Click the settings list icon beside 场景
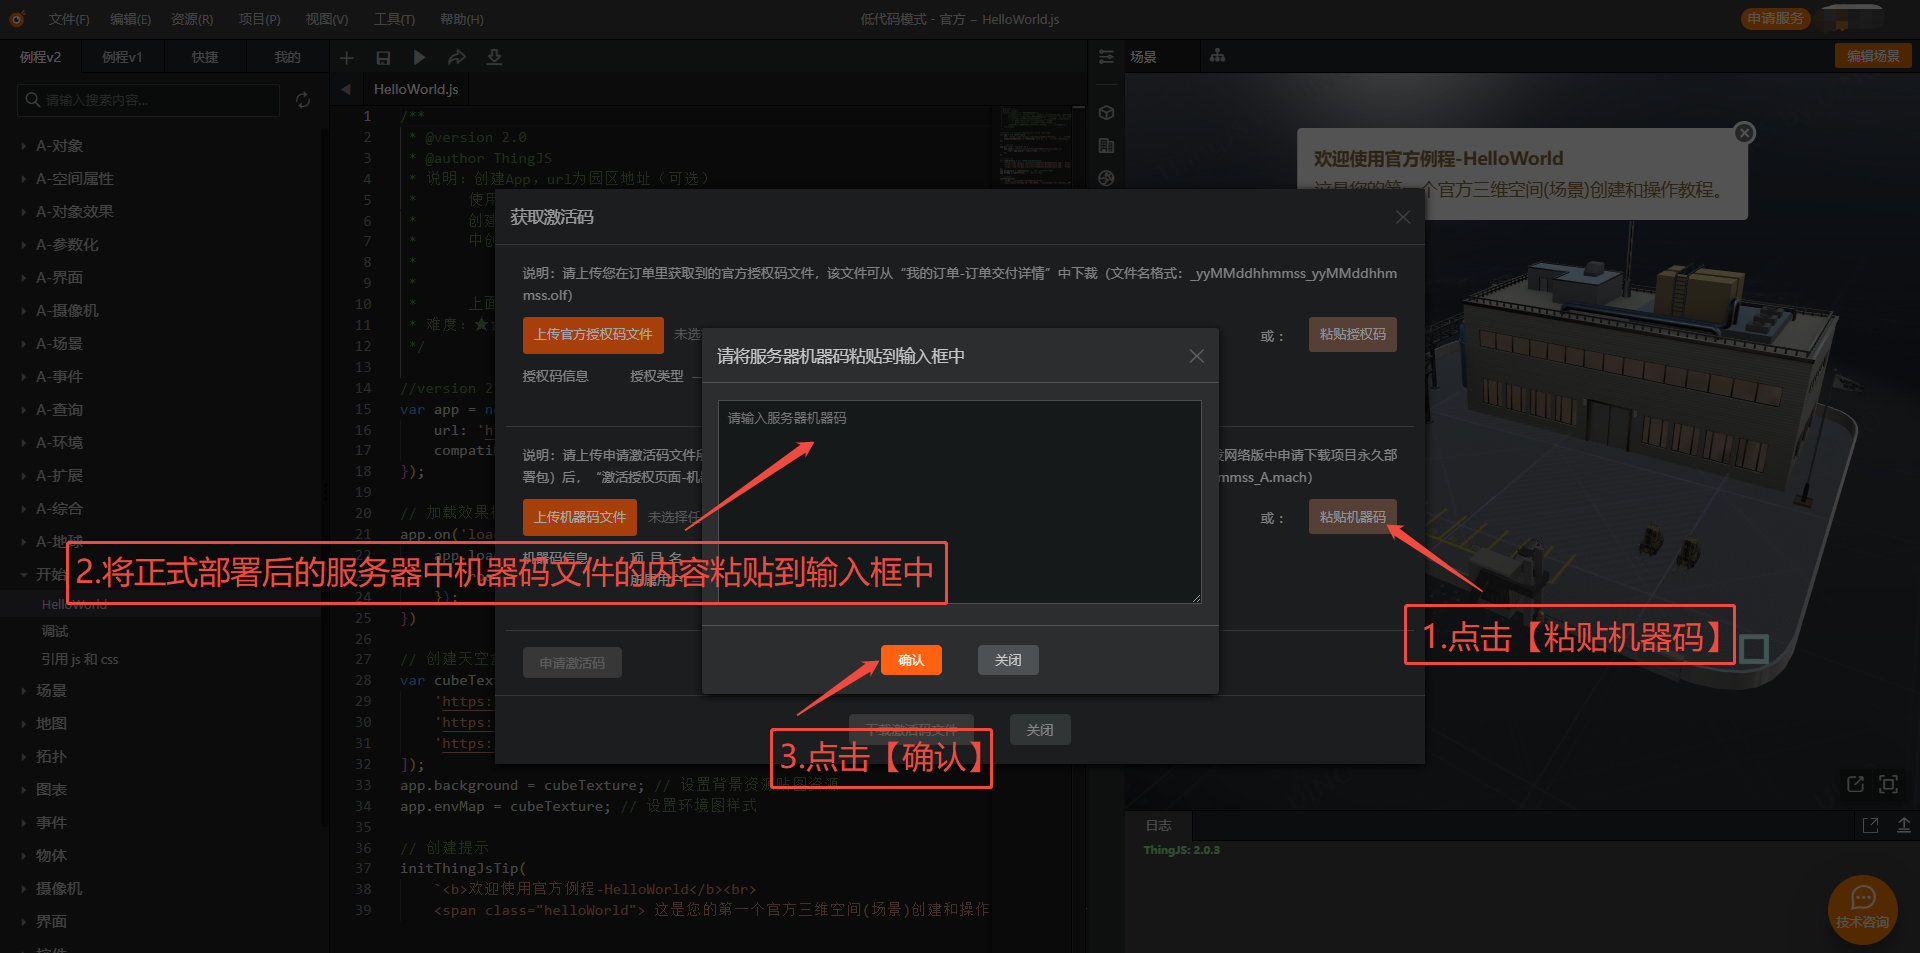Image resolution: width=1920 pixels, height=953 pixels. pos(1106,57)
